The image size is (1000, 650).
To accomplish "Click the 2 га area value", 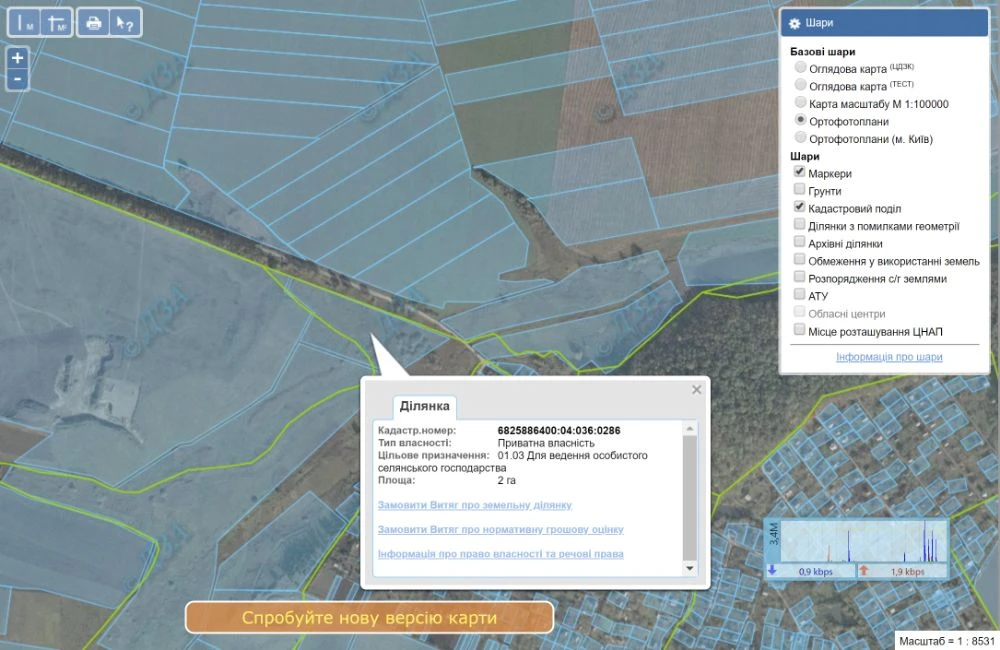I will pos(506,480).
